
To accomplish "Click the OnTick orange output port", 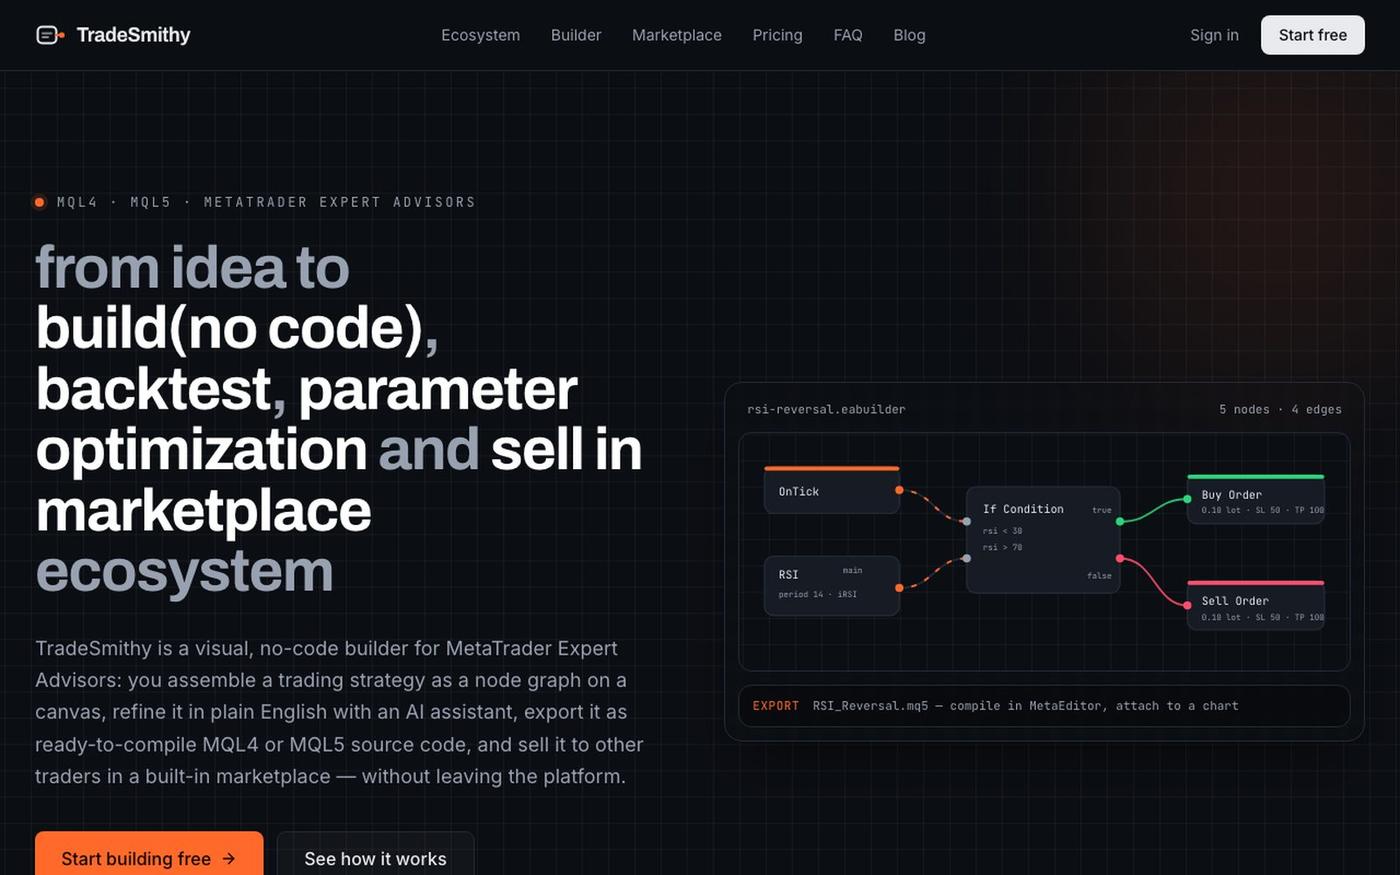I will (x=899, y=490).
